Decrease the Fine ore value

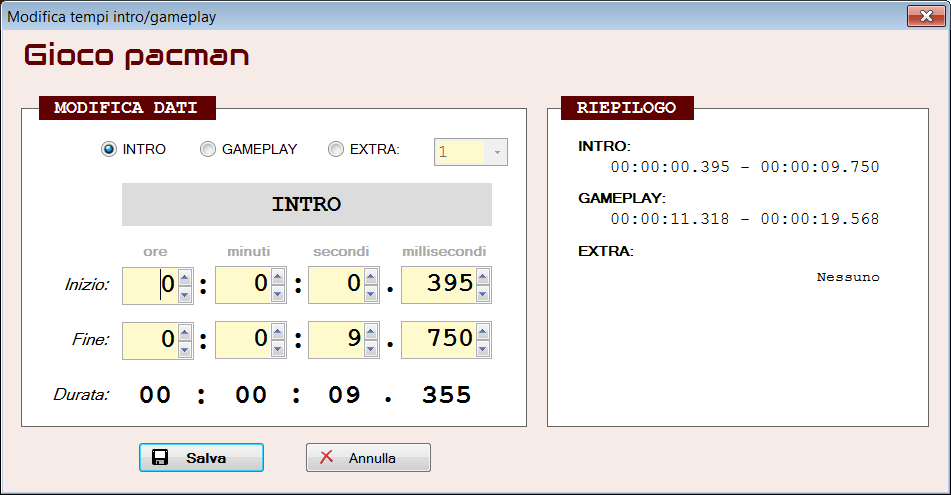coord(184,348)
